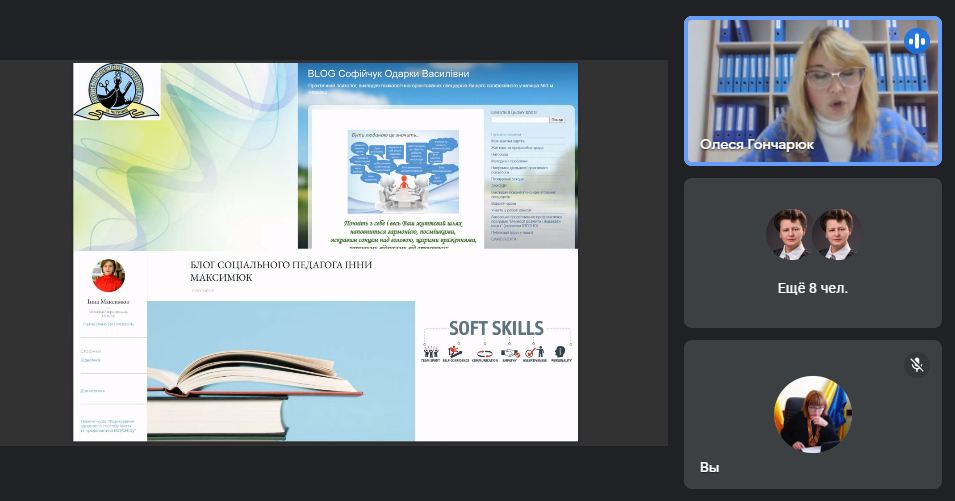The image size is (955, 501).
Task: Click the muted microphone icon on the Вы tile
Action: (x=917, y=365)
